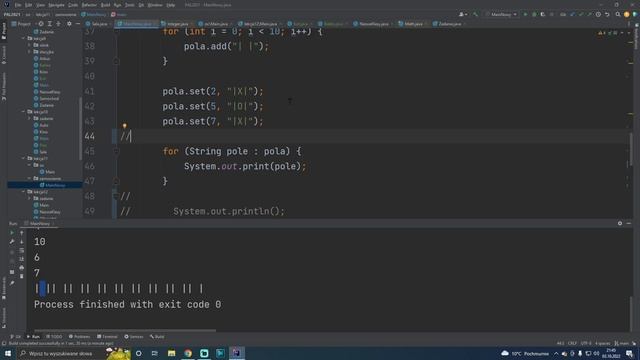Click Expand All icon in Project panel
This screenshot has height=360, width=640.
pyautogui.click(x=50, y=24)
